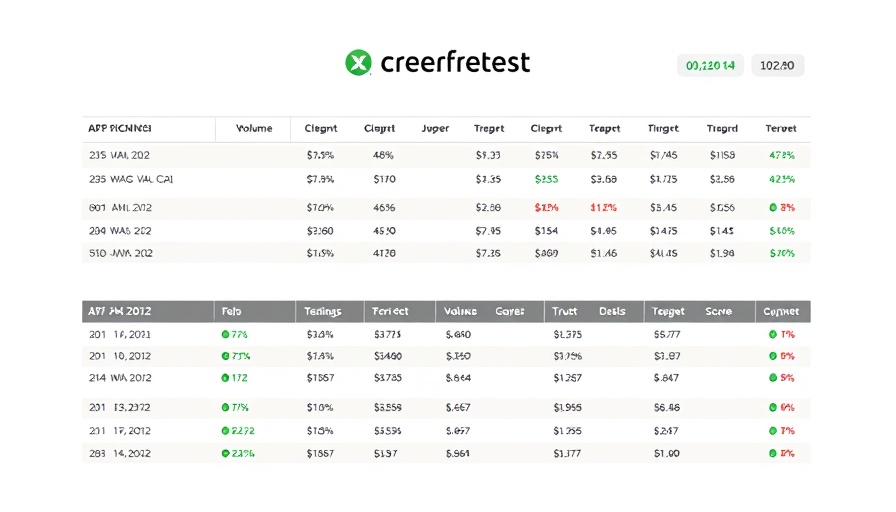Click the green dot beside 77% in the Felo column

coord(225,334)
